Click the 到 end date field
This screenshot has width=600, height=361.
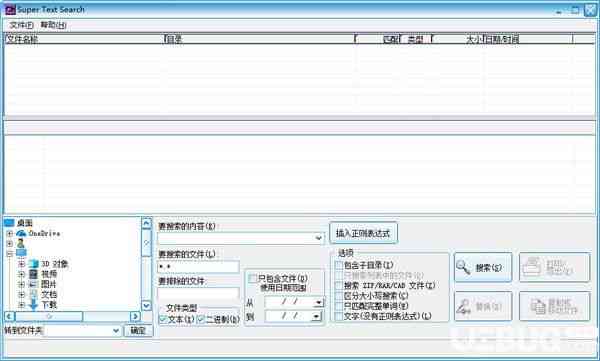tap(289, 317)
